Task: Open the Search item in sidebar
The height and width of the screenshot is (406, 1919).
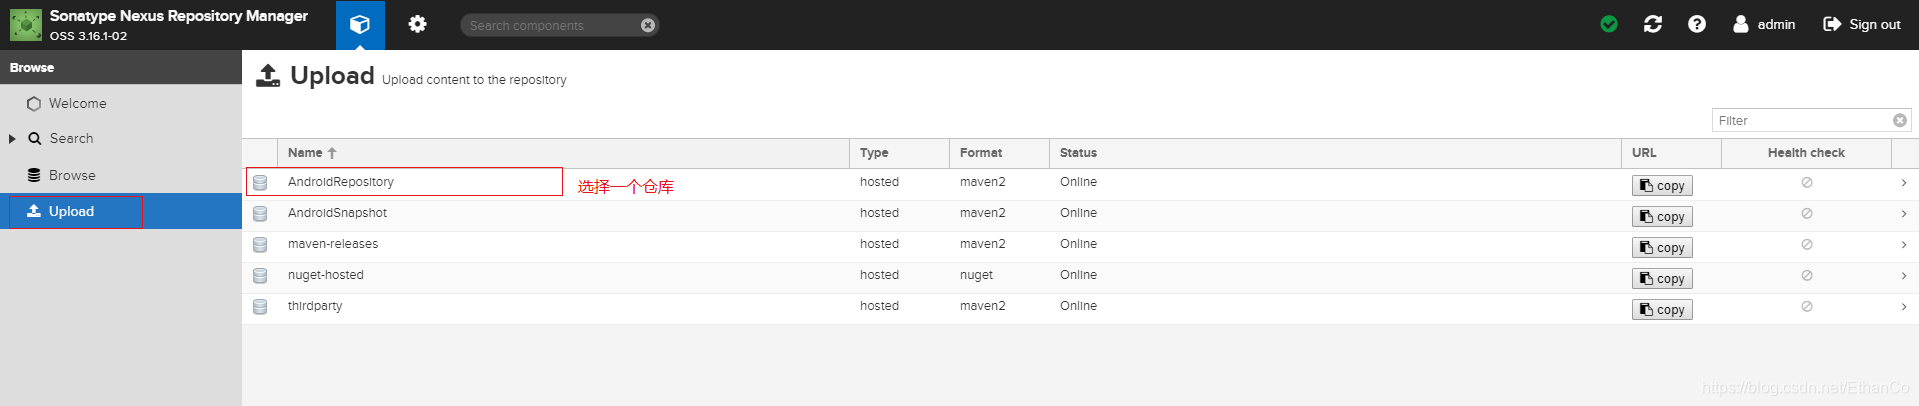Action: tap(71, 139)
